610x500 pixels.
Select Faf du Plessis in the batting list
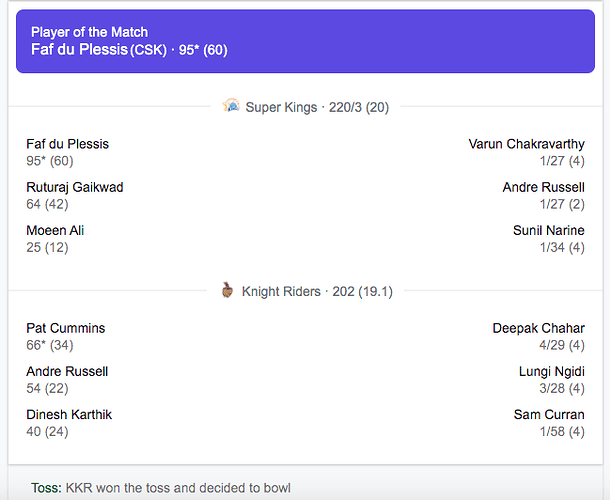click(x=67, y=144)
